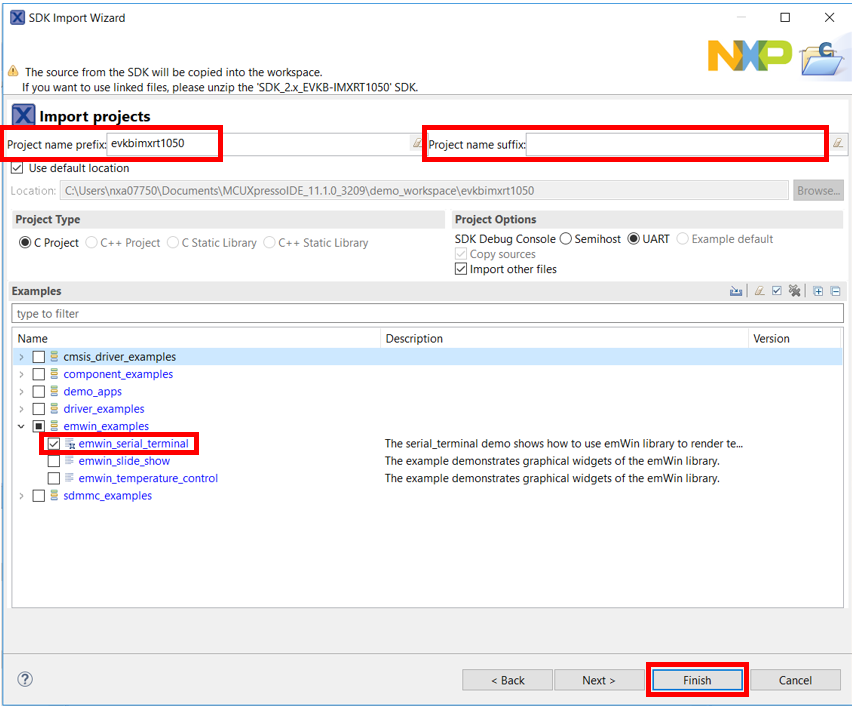852x706 pixels.
Task: Click the MCUXpresso X icon beside Import projects
Action: (x=23, y=115)
